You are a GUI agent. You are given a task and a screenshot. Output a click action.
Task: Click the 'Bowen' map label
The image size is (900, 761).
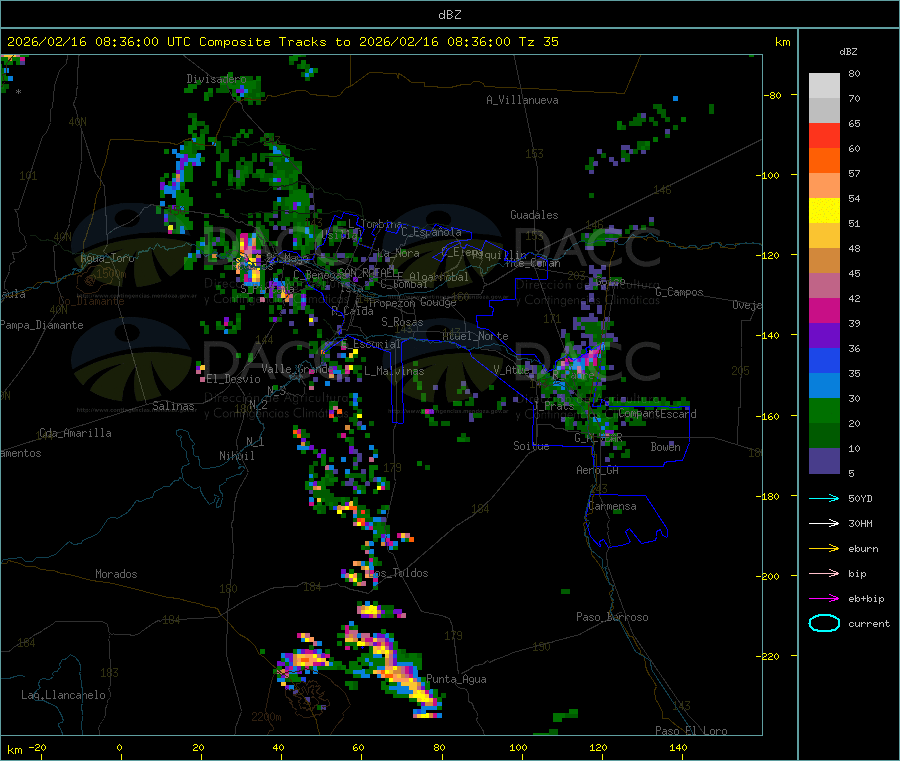point(665,446)
